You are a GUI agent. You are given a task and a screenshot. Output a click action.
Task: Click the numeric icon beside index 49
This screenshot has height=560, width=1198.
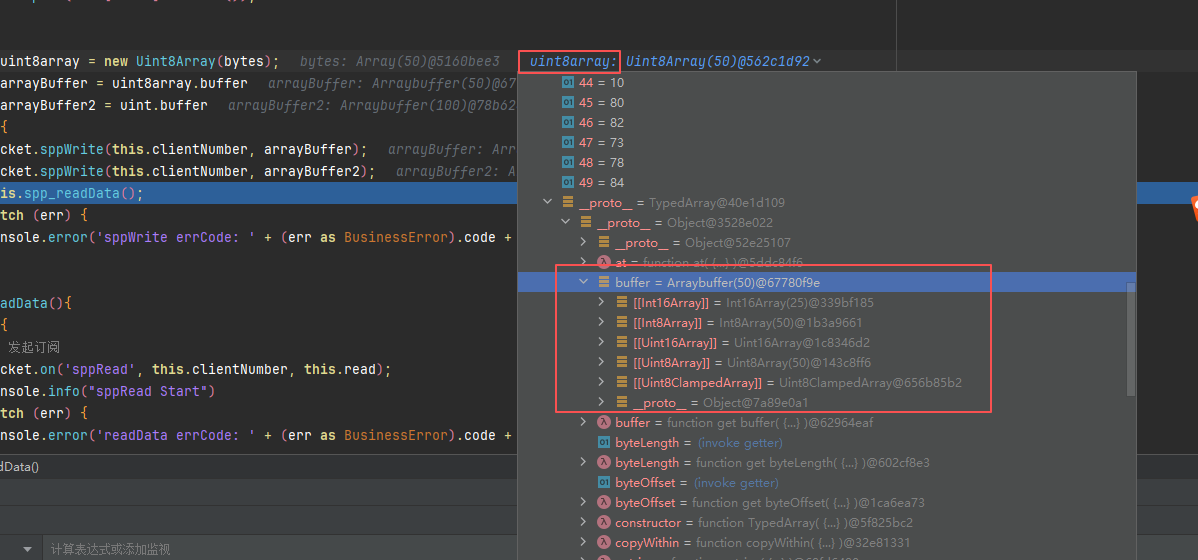coord(568,183)
